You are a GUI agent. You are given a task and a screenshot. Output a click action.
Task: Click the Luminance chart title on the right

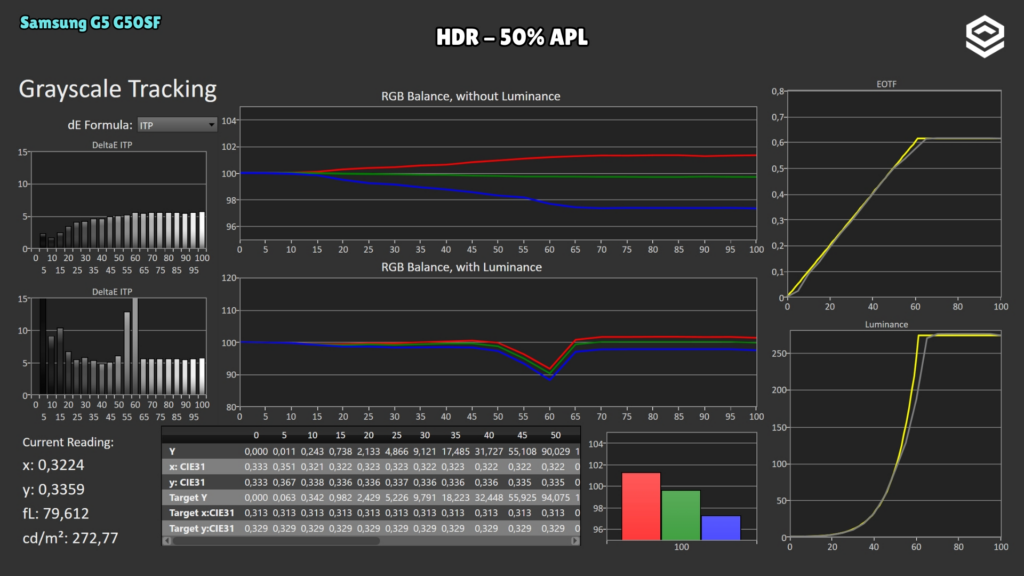tap(886, 324)
